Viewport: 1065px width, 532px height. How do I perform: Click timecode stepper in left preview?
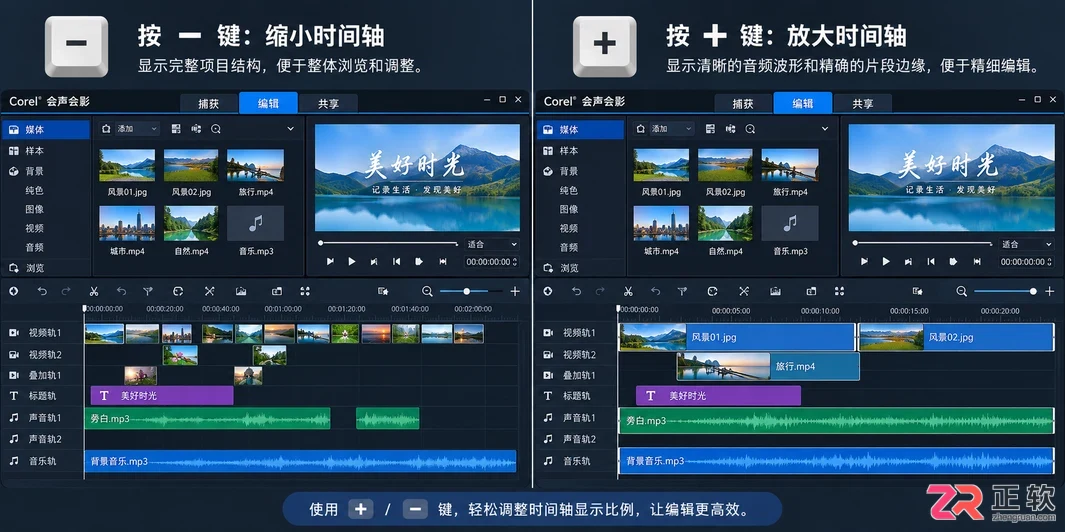coord(516,262)
